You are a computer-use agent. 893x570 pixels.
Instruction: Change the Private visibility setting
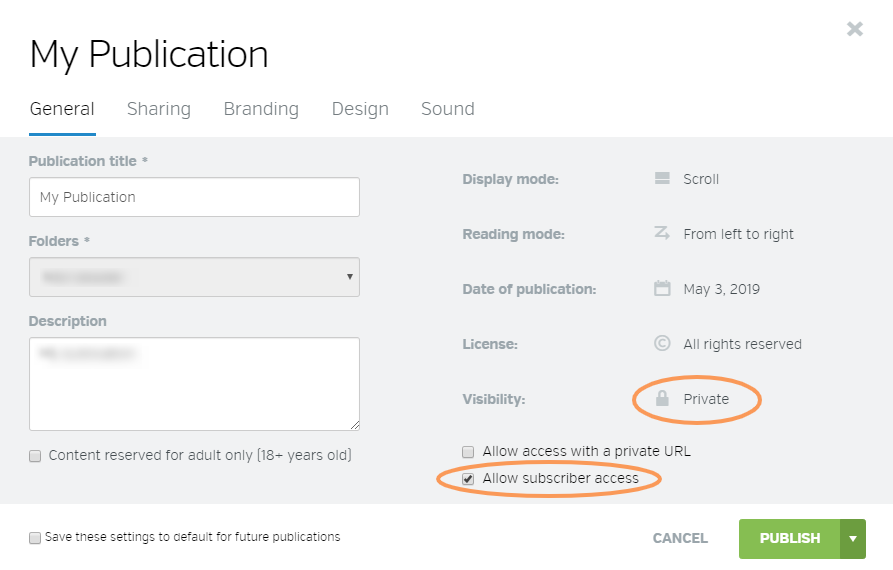click(706, 399)
